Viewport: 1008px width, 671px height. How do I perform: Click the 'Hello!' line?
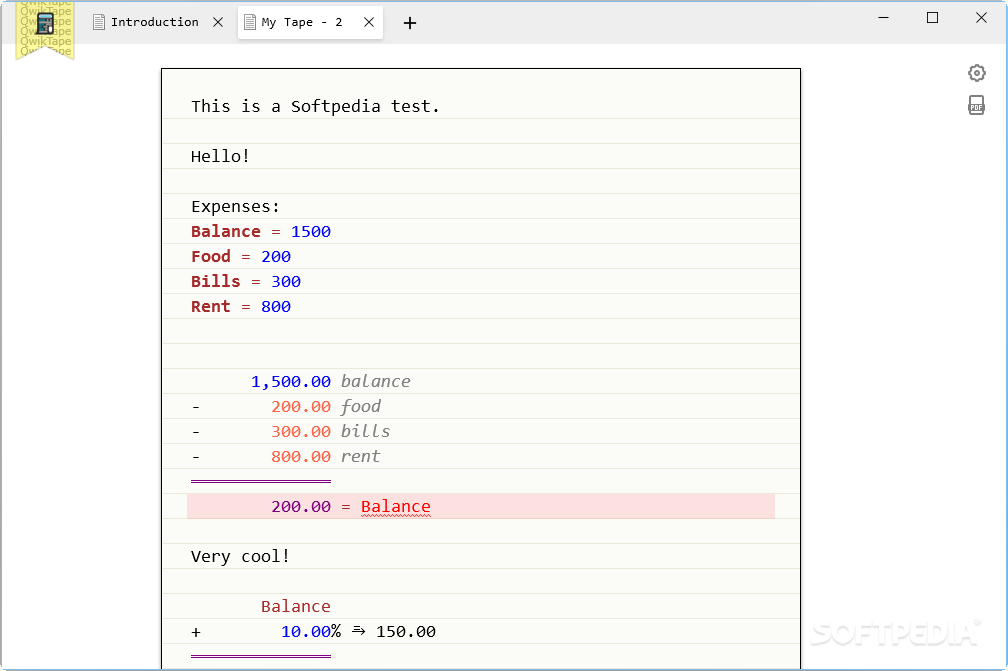point(220,156)
